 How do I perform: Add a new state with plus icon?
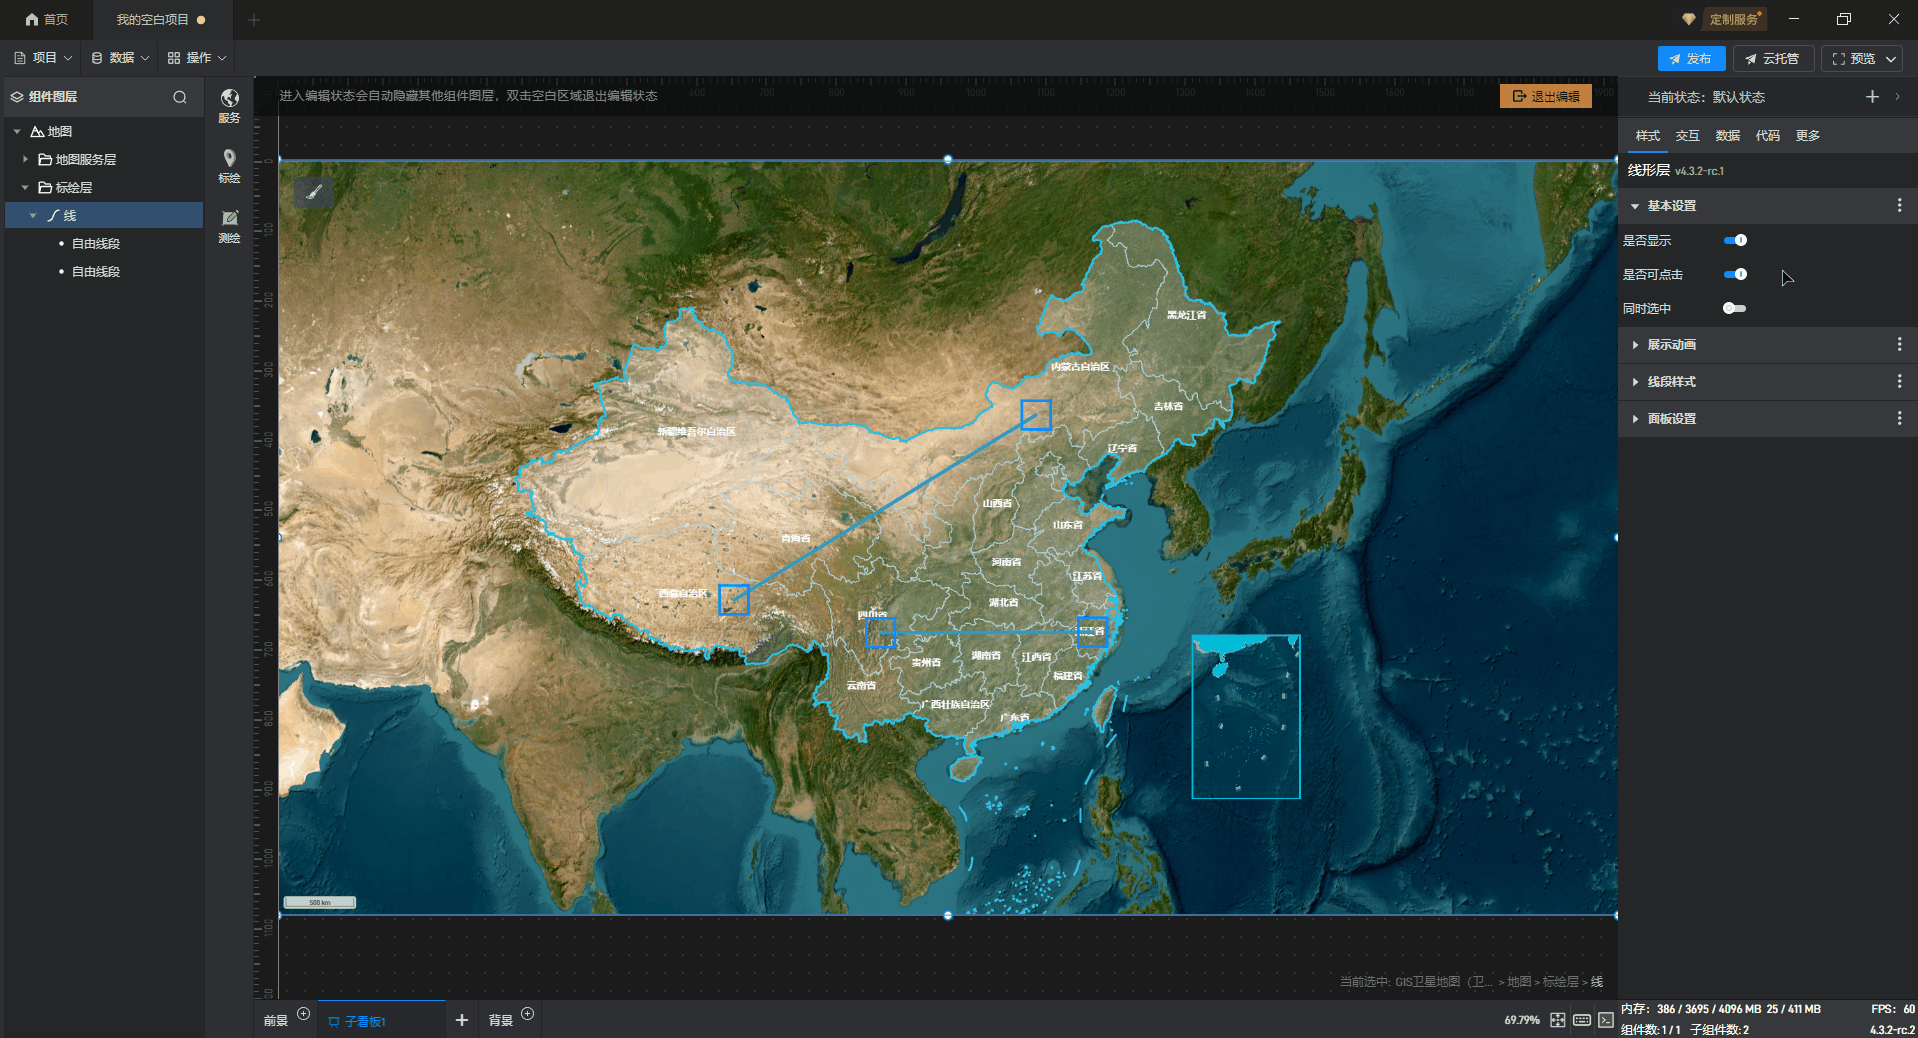[x=1872, y=97]
